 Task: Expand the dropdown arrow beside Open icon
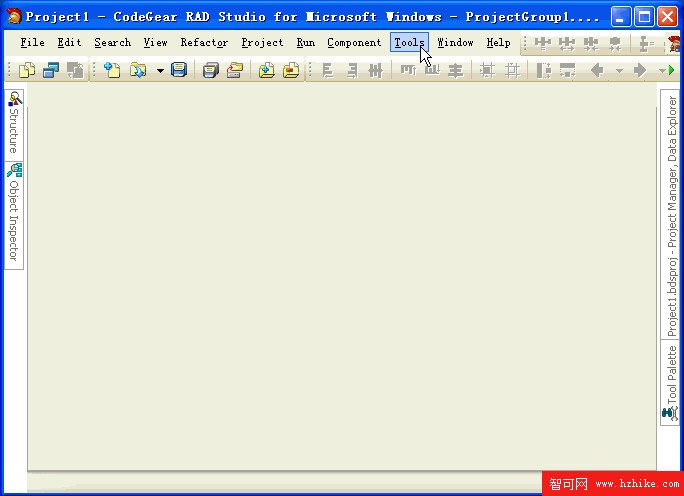point(161,71)
